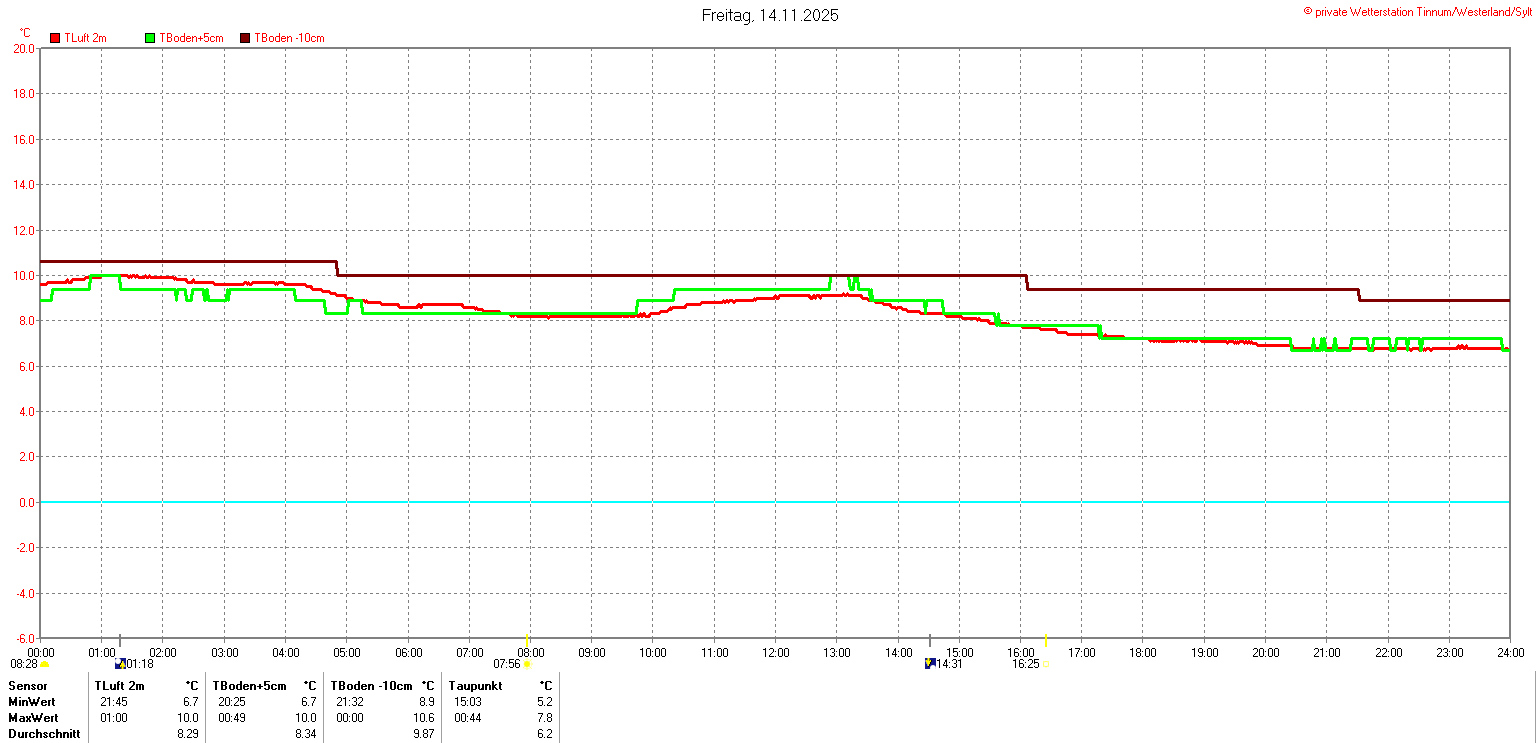
Task: Click the chart title Freitag, 14.11.2025
Action: 769,15
